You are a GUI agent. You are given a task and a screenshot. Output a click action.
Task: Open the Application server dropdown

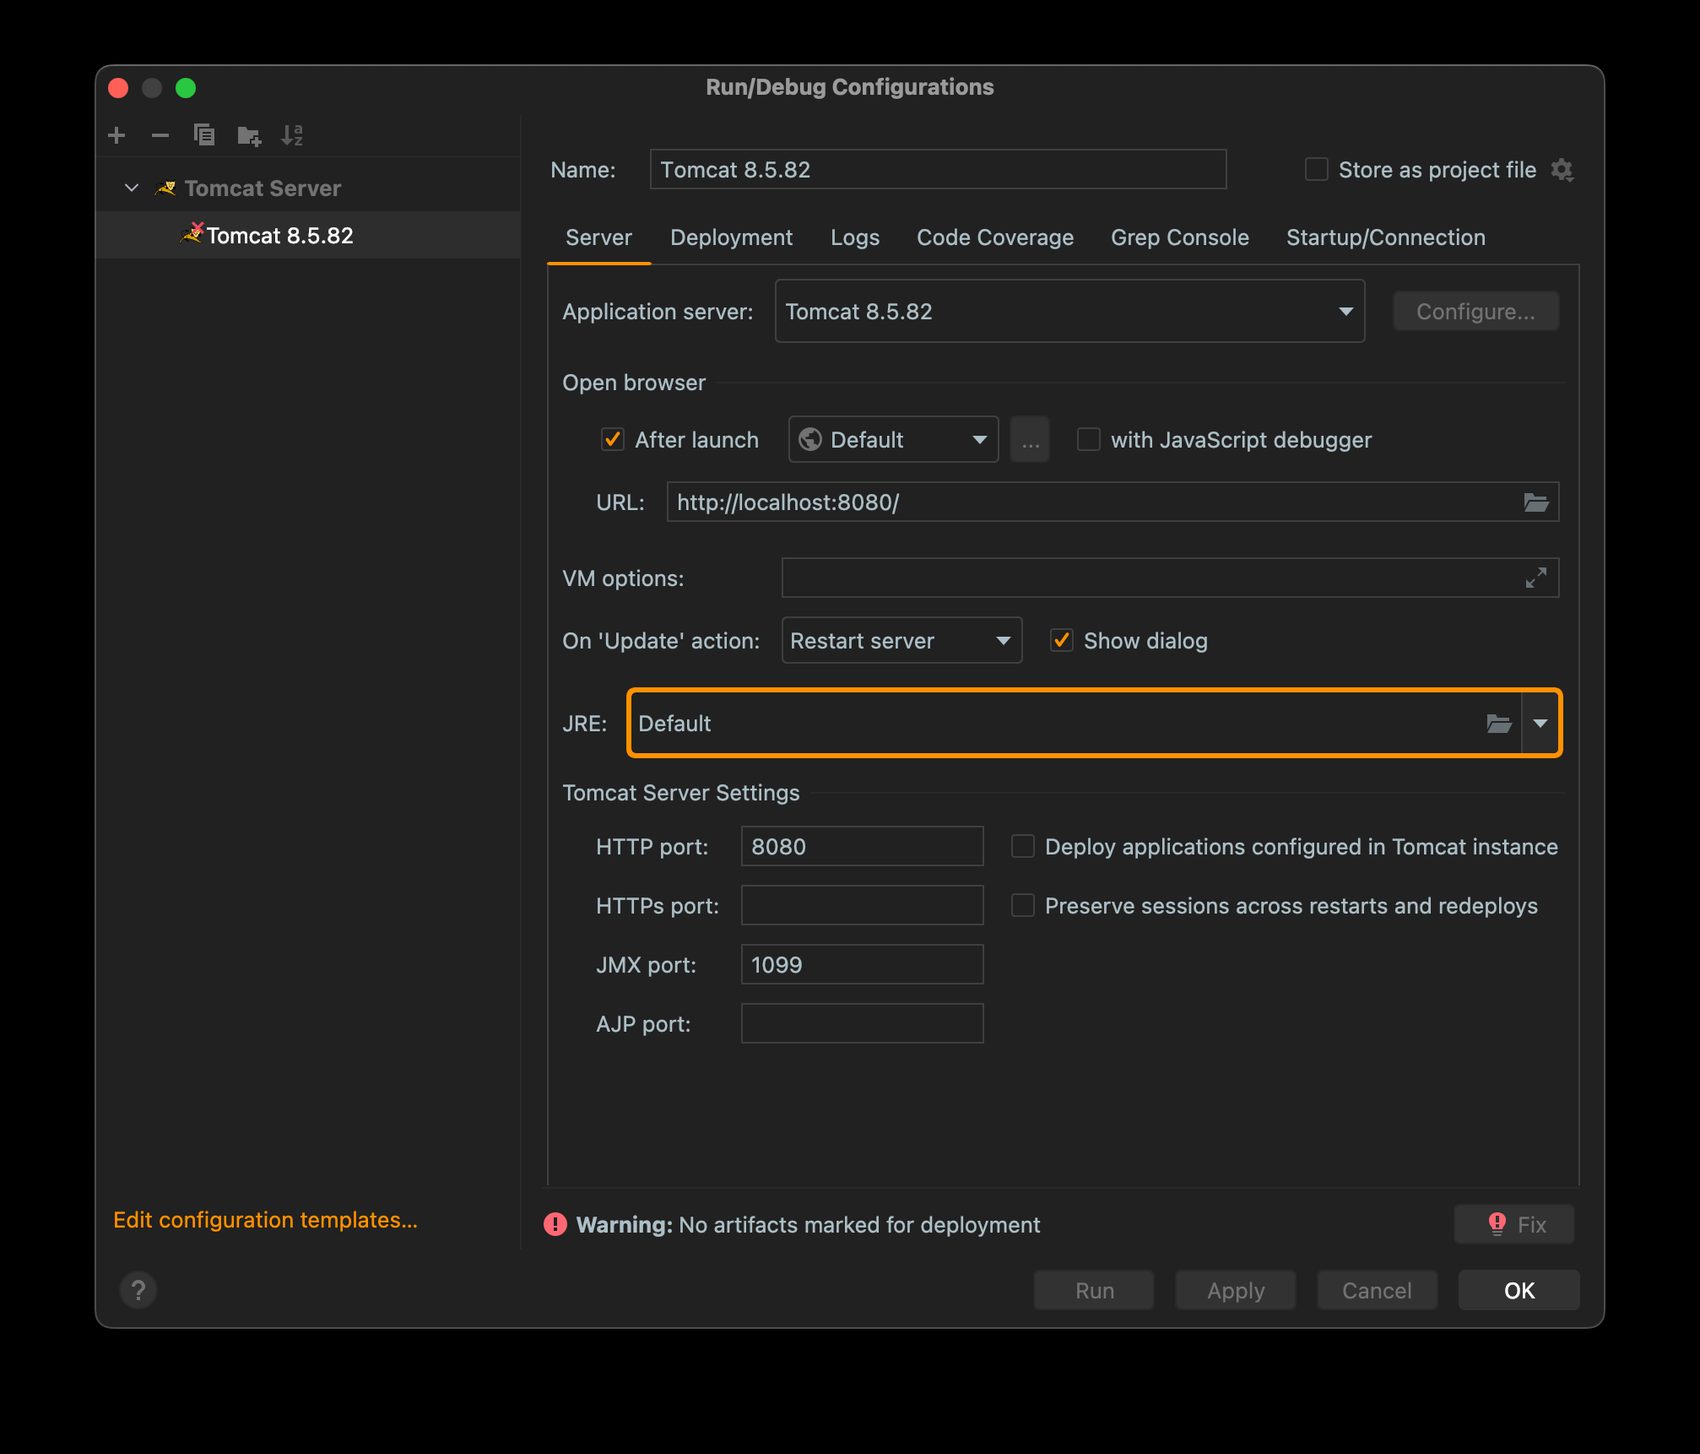tap(1069, 312)
